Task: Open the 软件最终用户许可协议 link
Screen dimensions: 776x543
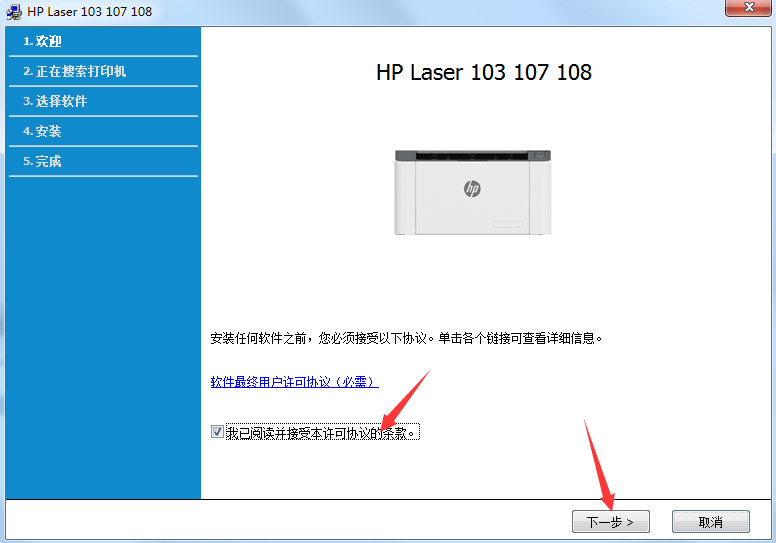Action: (294, 382)
